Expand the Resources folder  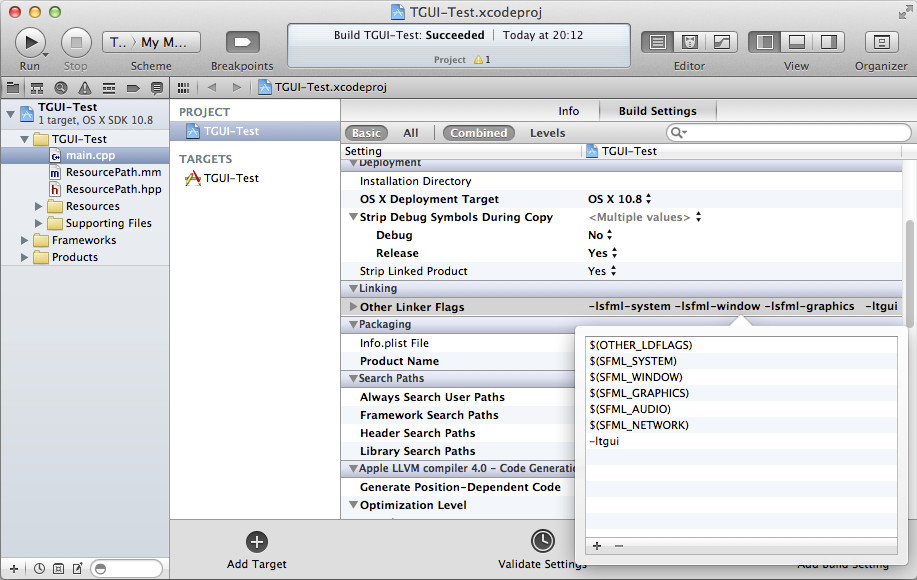pos(38,206)
